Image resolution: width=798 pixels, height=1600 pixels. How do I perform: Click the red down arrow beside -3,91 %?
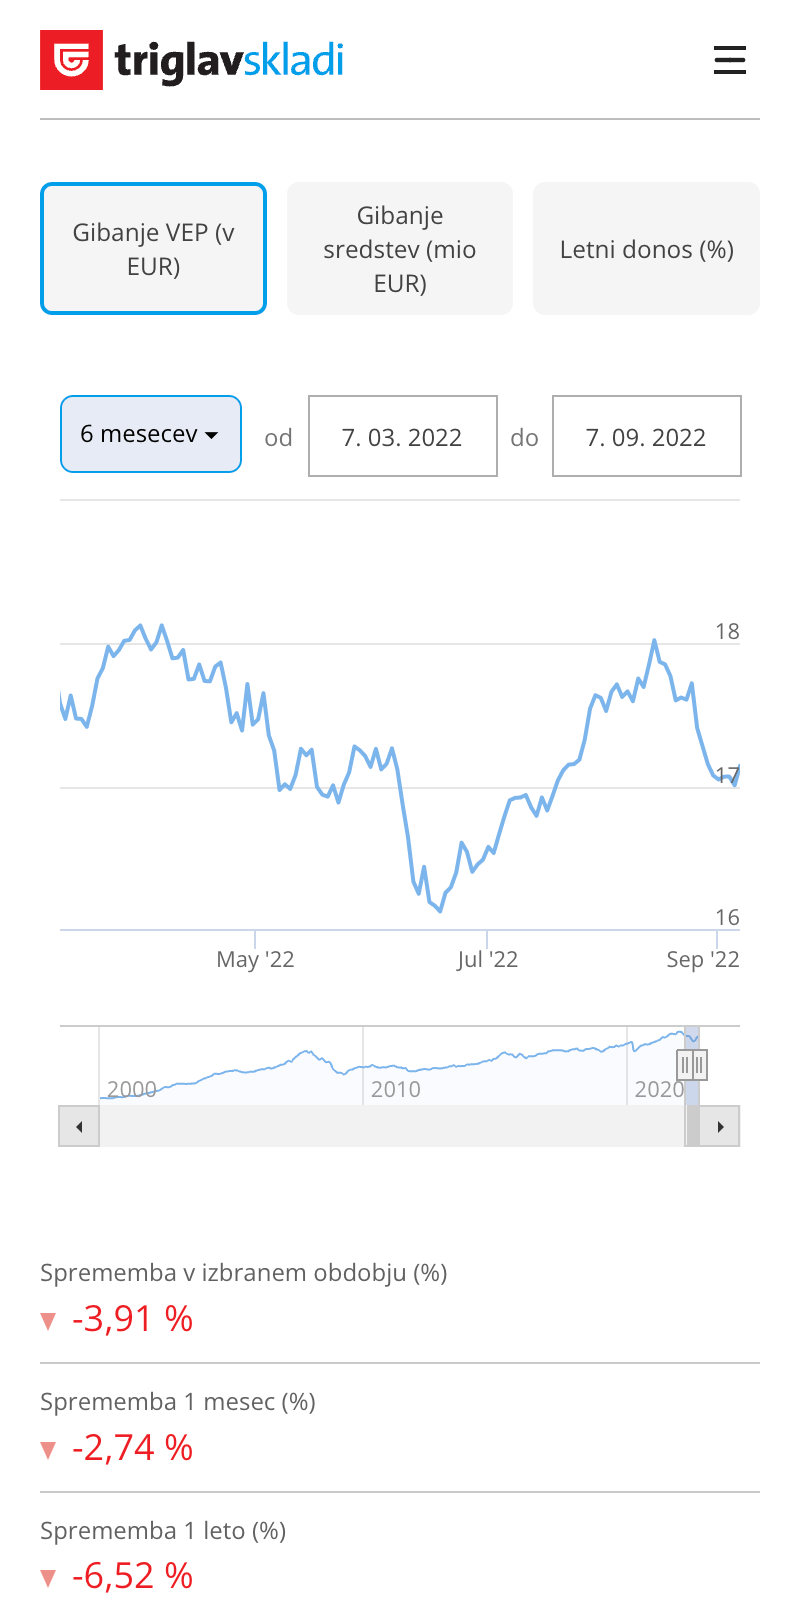tap(48, 1322)
